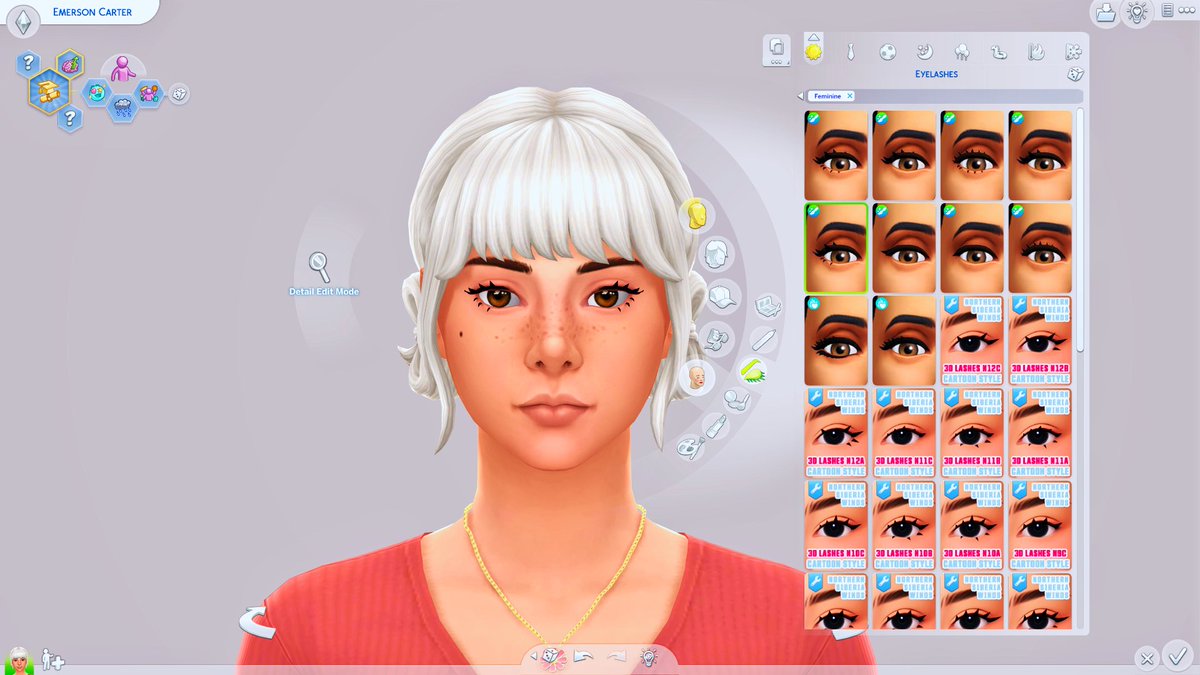Choose the 3D Lashes N11B thumbnail
This screenshot has height=675, width=1200.
pyautogui.click(x=972, y=433)
